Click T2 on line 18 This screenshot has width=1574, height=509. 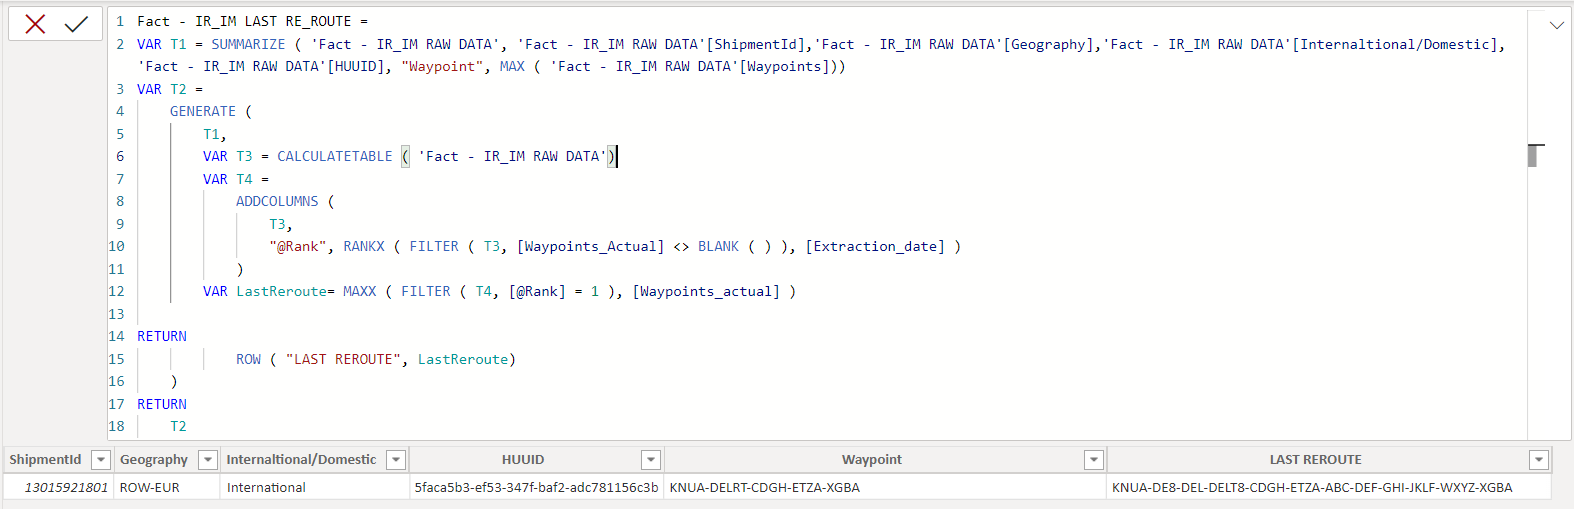(178, 426)
